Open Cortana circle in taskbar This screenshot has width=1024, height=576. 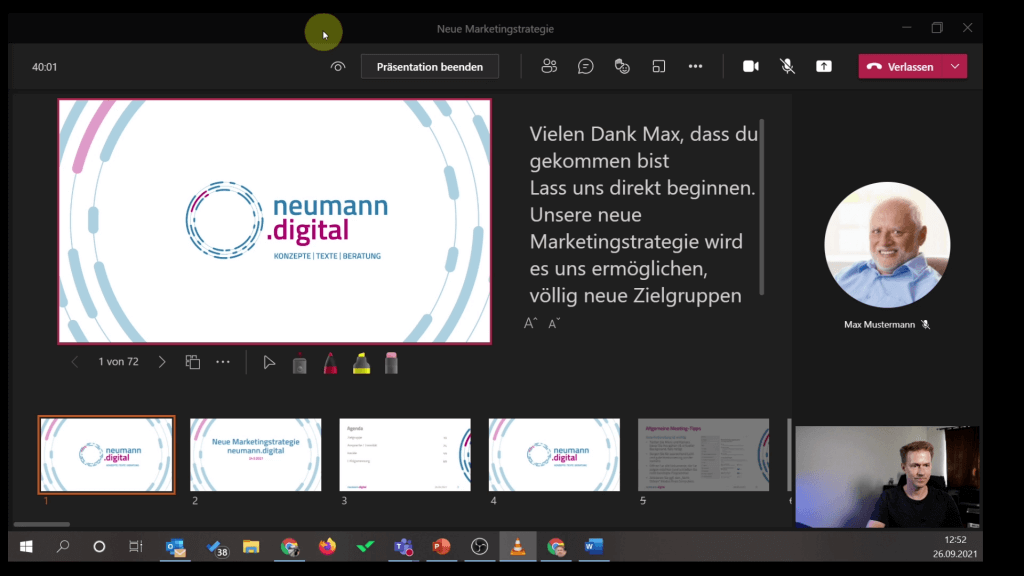[x=99, y=547]
